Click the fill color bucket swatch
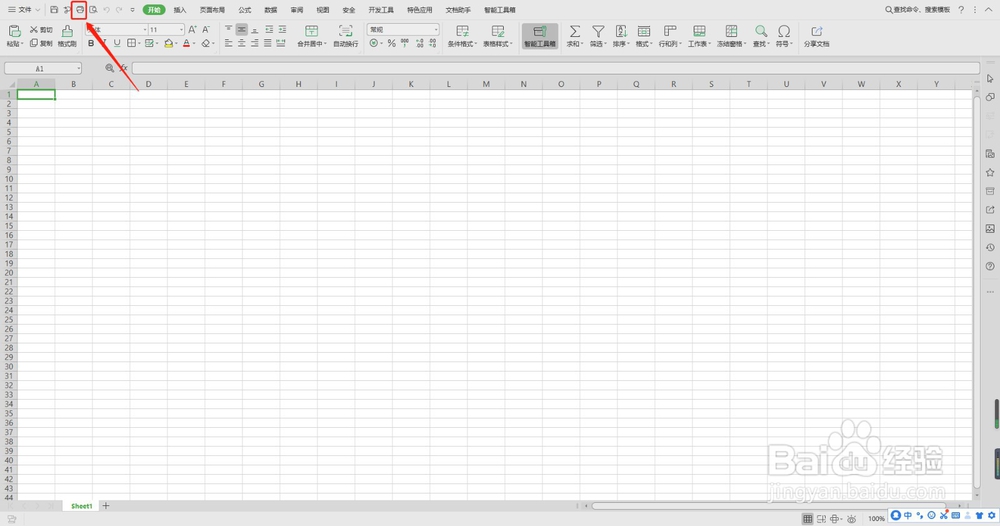The image size is (1000, 526). 168,43
